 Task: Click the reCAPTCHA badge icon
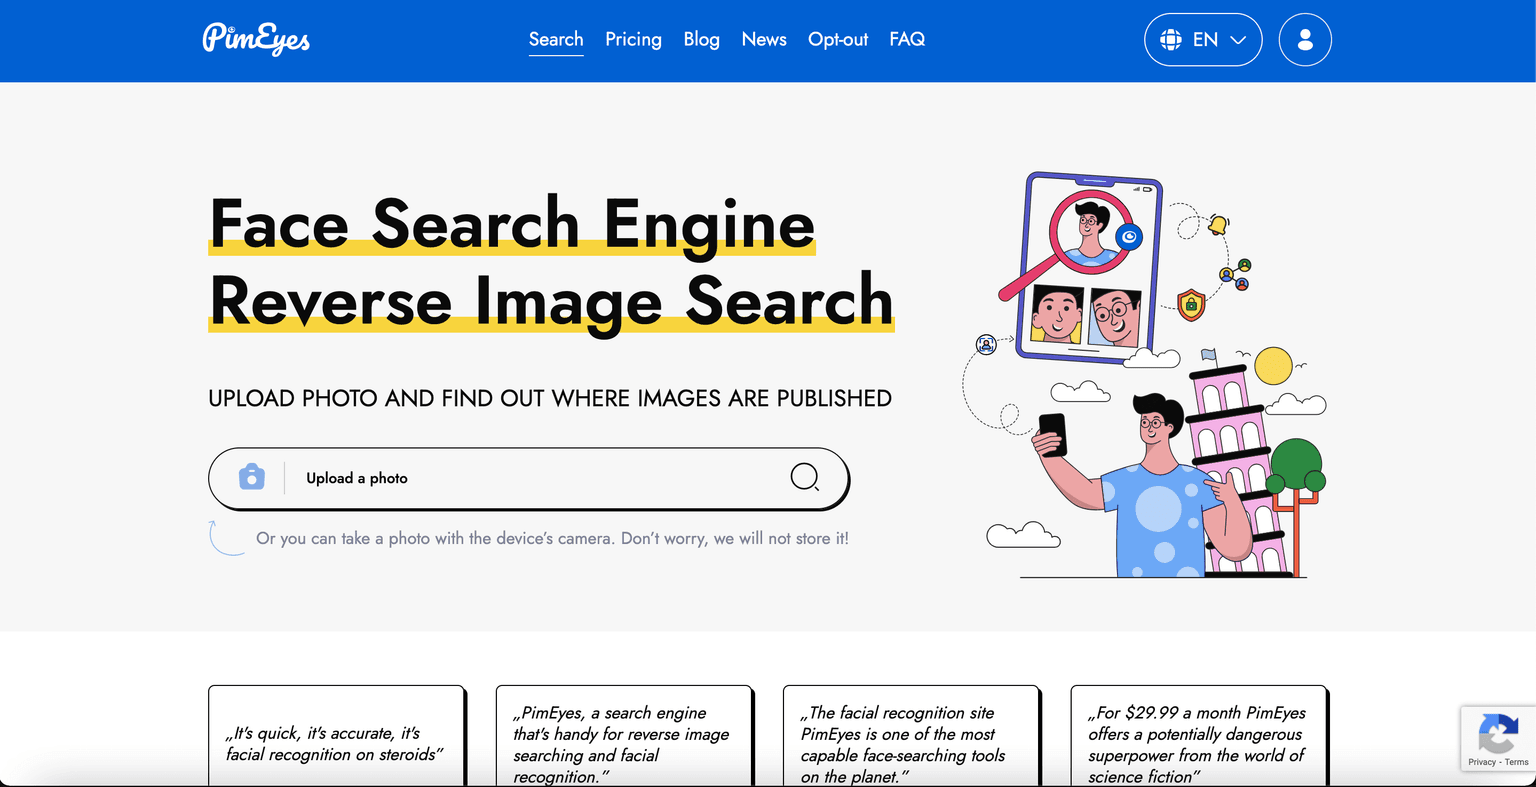pyautogui.click(x=1497, y=733)
